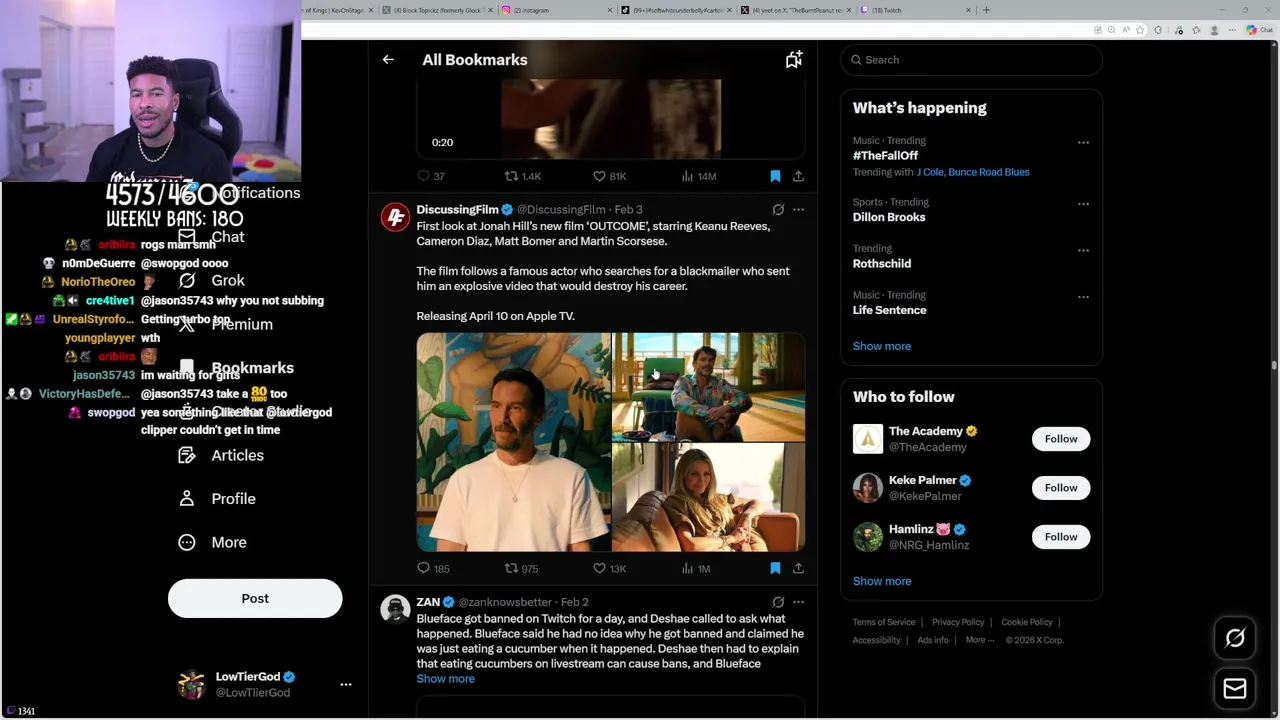Screen dimensions: 1280x720
Task: Open more options on DiscussingFilm post
Action: pos(798,210)
